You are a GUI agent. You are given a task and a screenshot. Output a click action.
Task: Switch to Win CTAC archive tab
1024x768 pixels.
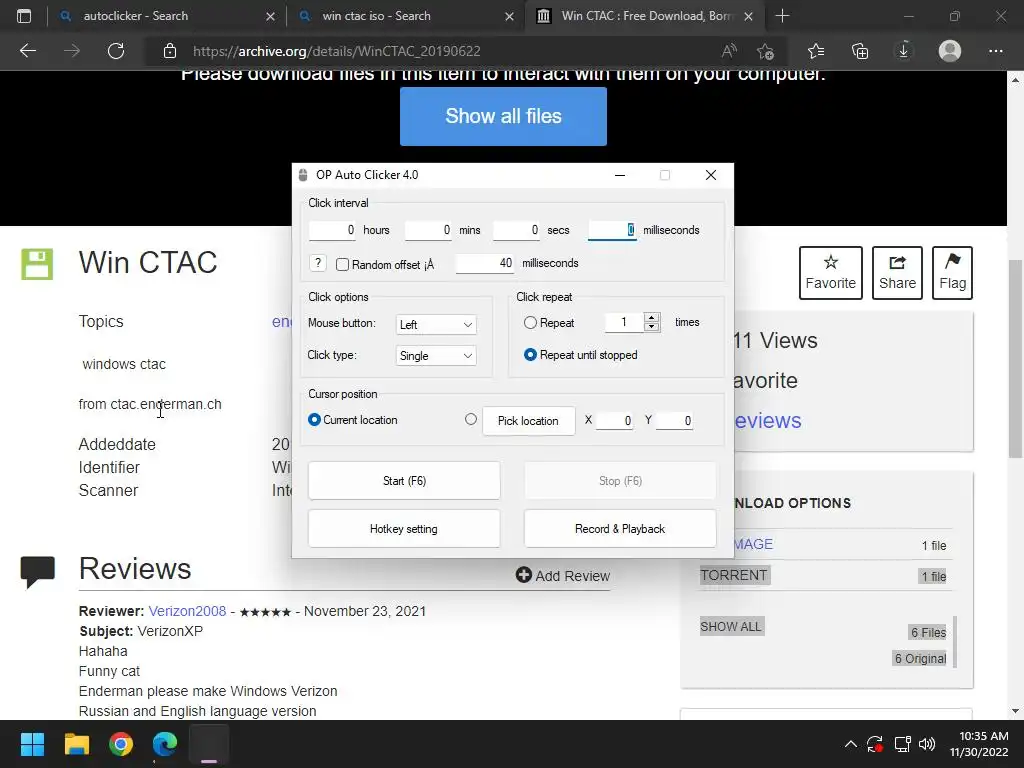click(x=647, y=16)
